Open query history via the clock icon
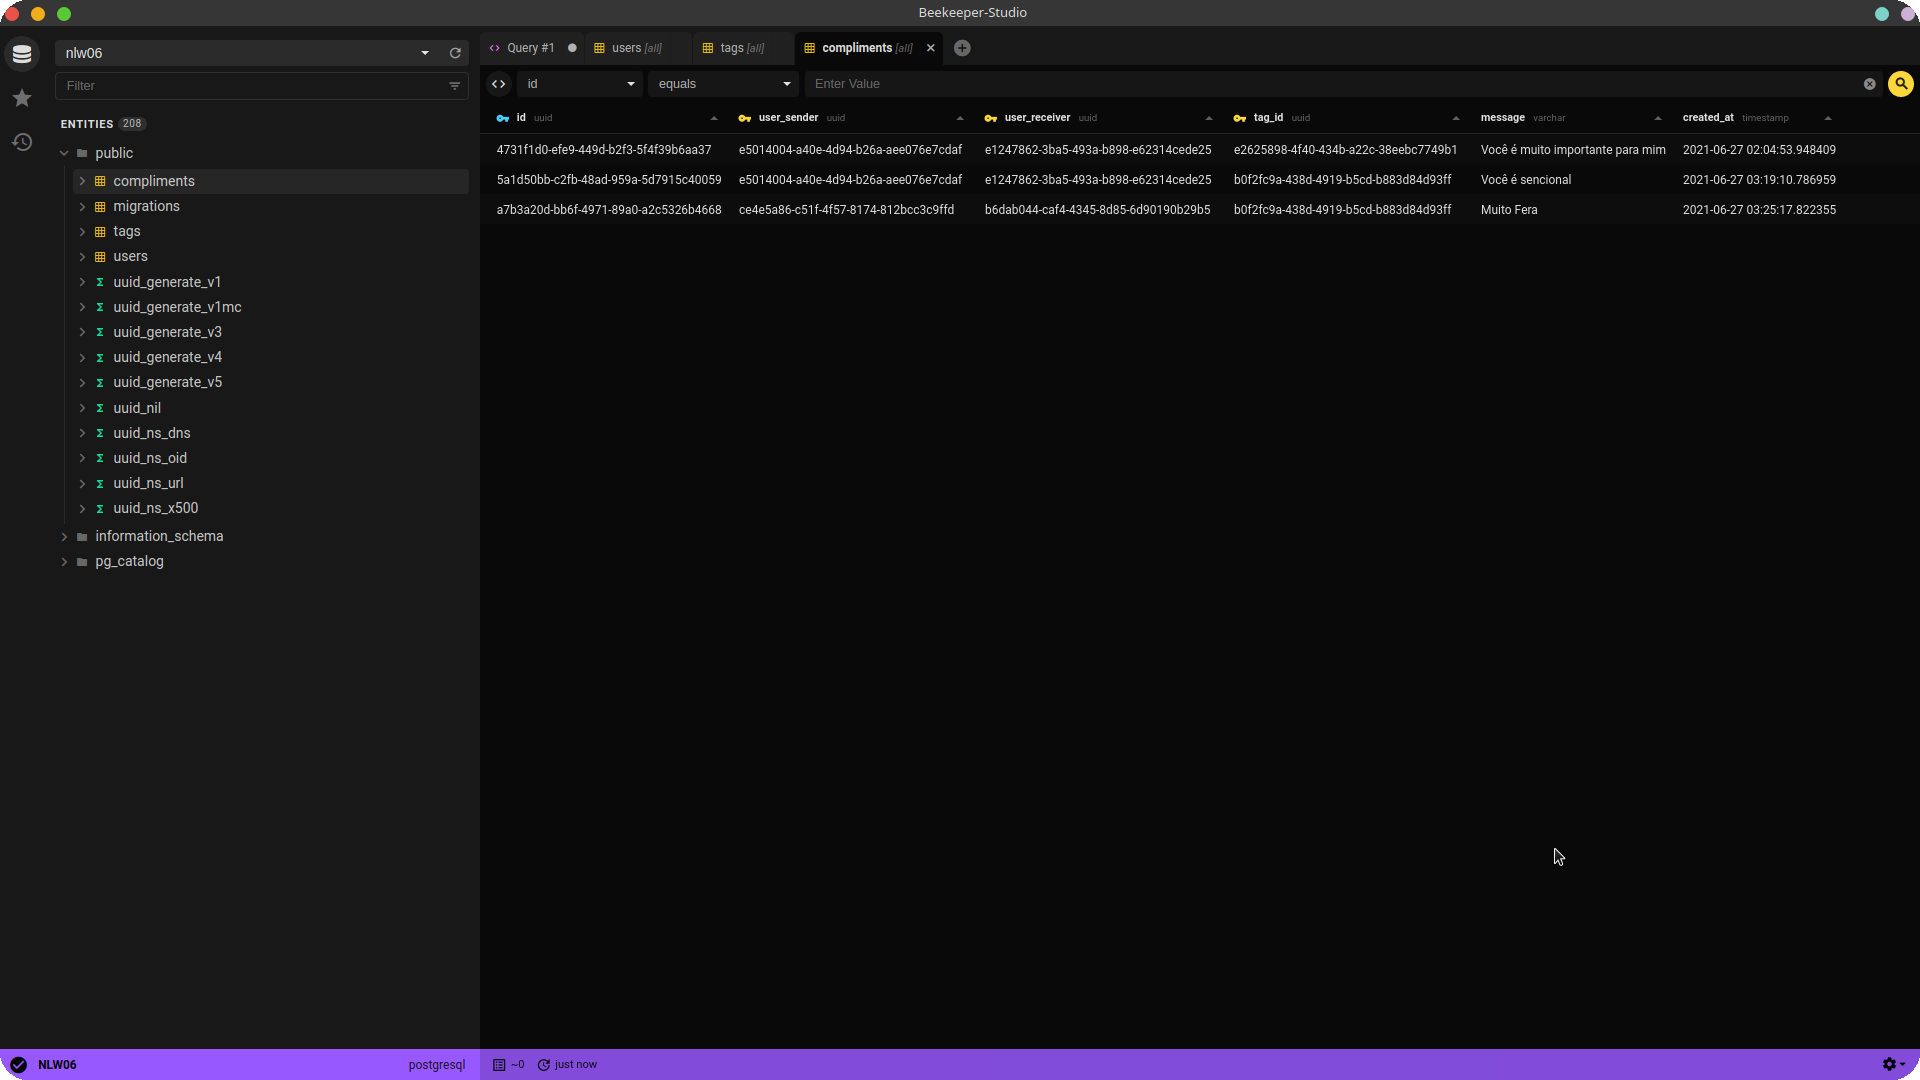Image resolution: width=1920 pixels, height=1080 pixels. click(x=21, y=143)
